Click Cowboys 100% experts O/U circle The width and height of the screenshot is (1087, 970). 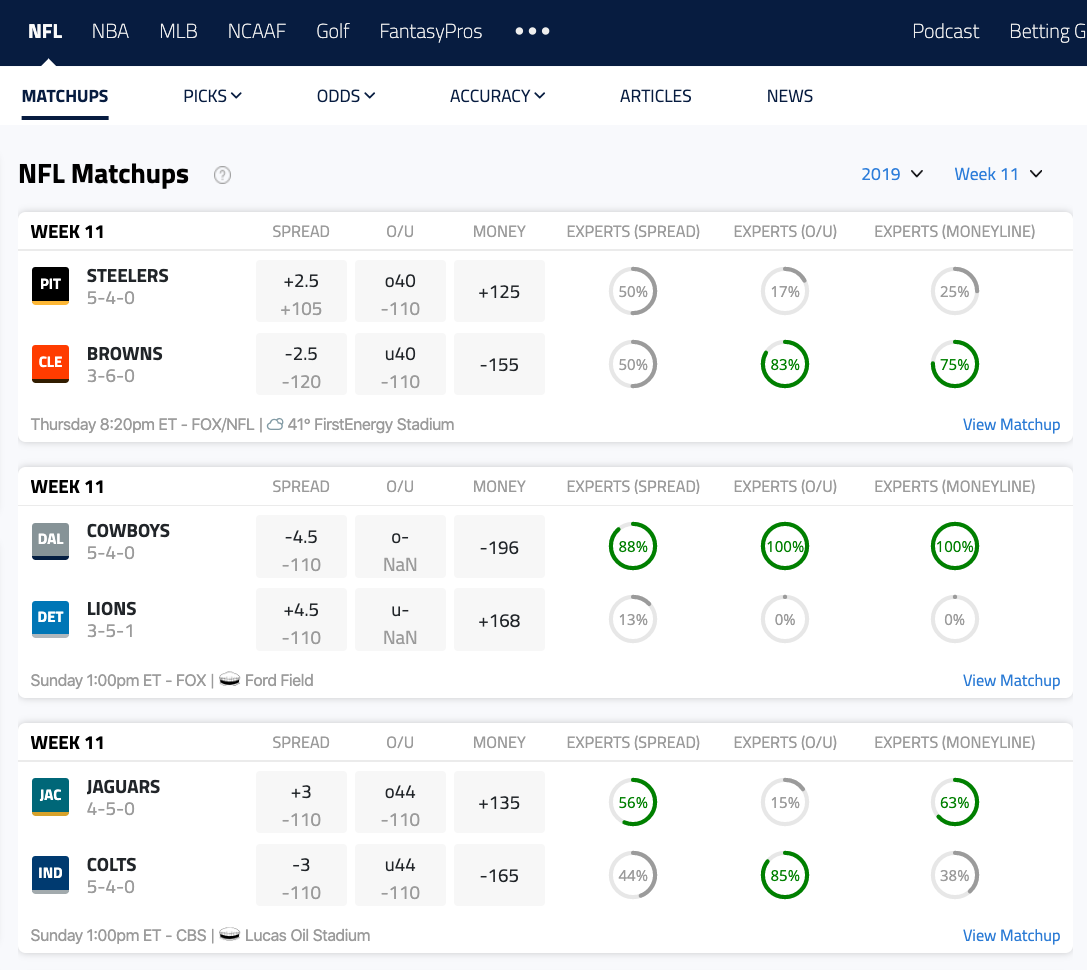point(785,546)
